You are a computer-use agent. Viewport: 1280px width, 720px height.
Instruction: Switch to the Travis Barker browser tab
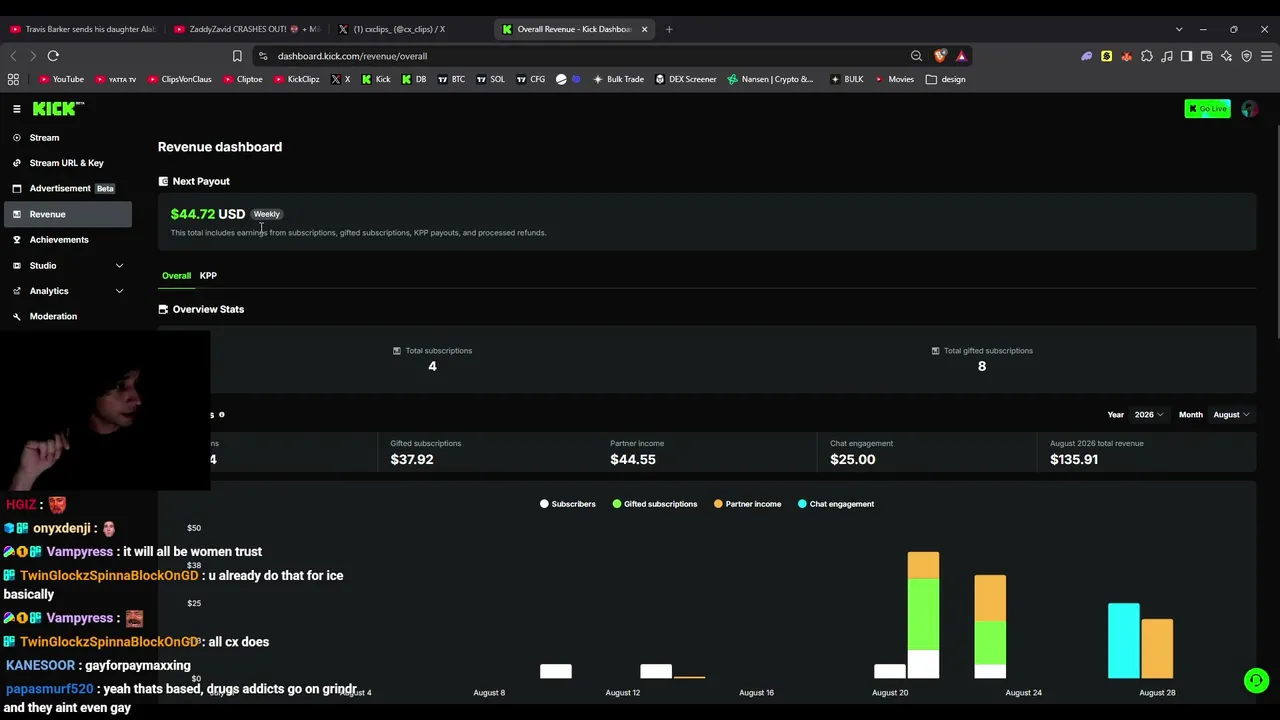(x=83, y=29)
